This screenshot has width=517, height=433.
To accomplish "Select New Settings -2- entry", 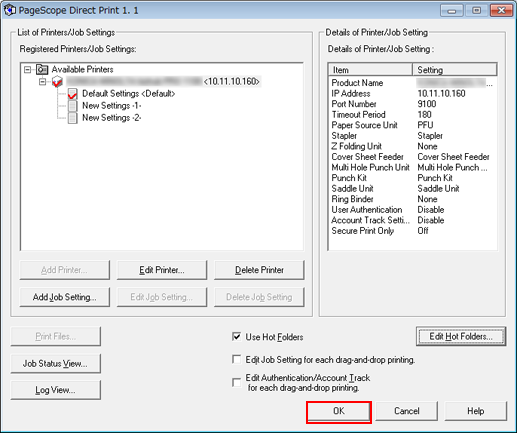I will tap(112, 118).
